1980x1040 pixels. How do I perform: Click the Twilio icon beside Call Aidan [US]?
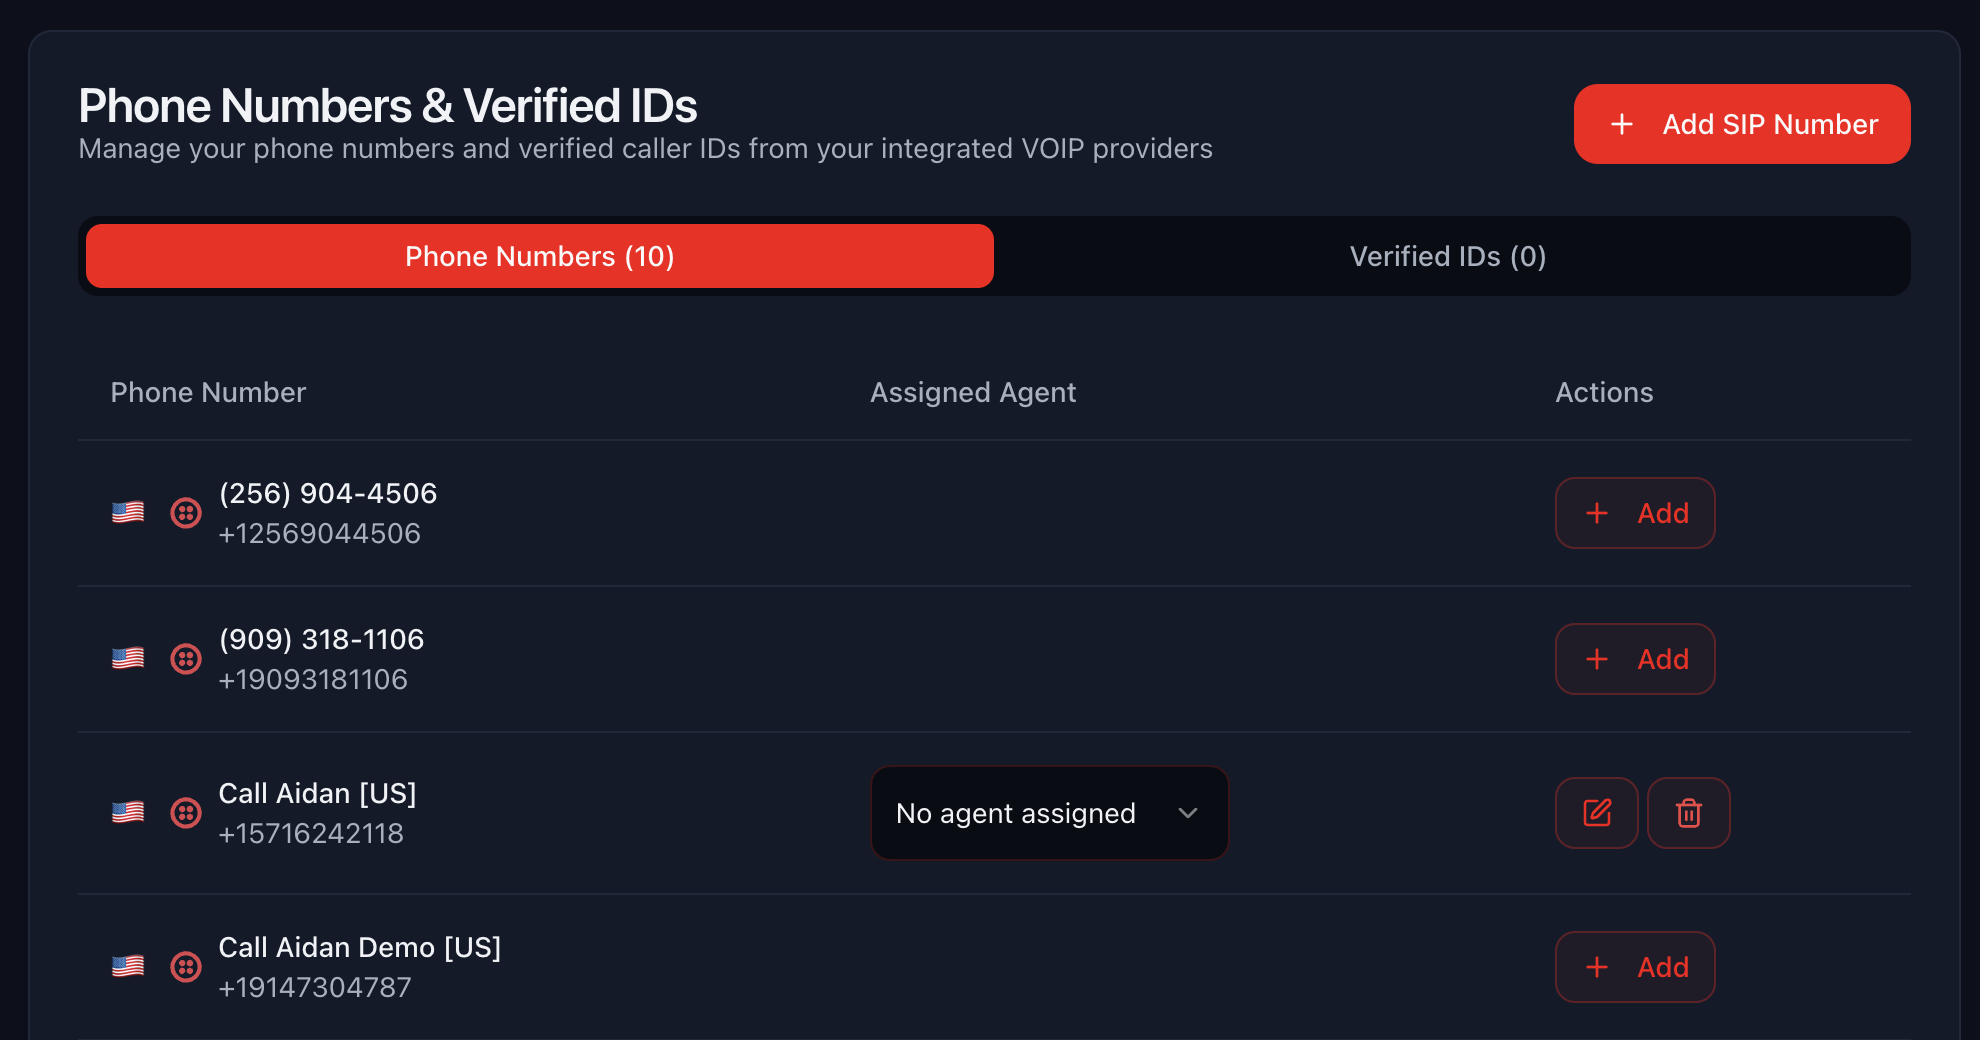(x=186, y=813)
